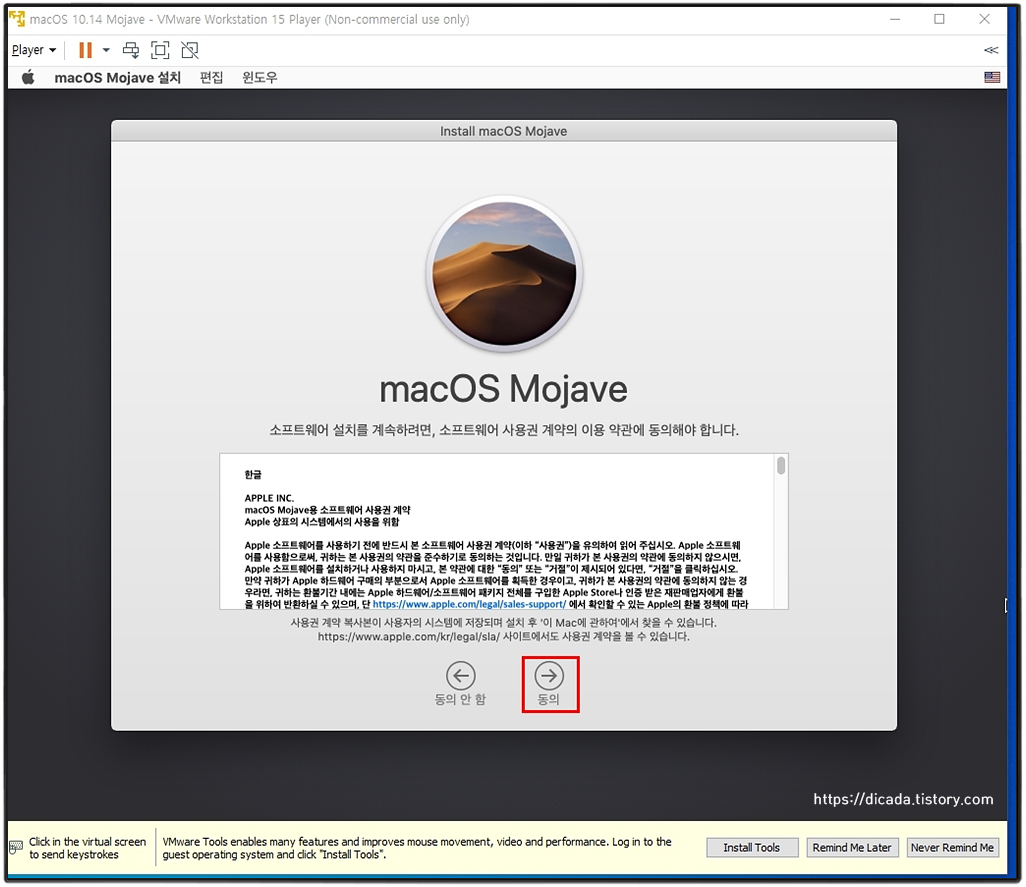
Task: Enter full screen mode icon
Action: tap(160, 50)
